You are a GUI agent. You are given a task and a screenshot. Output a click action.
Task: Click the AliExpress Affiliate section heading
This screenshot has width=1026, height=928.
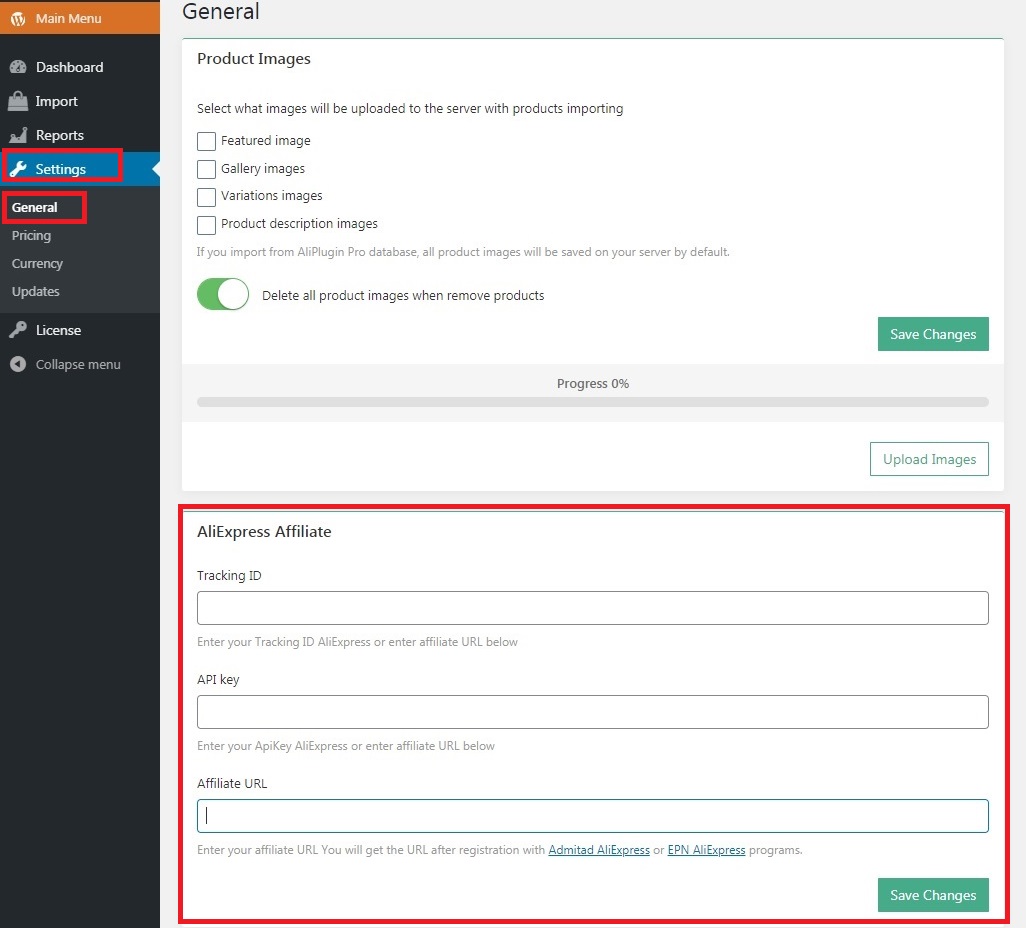point(264,531)
